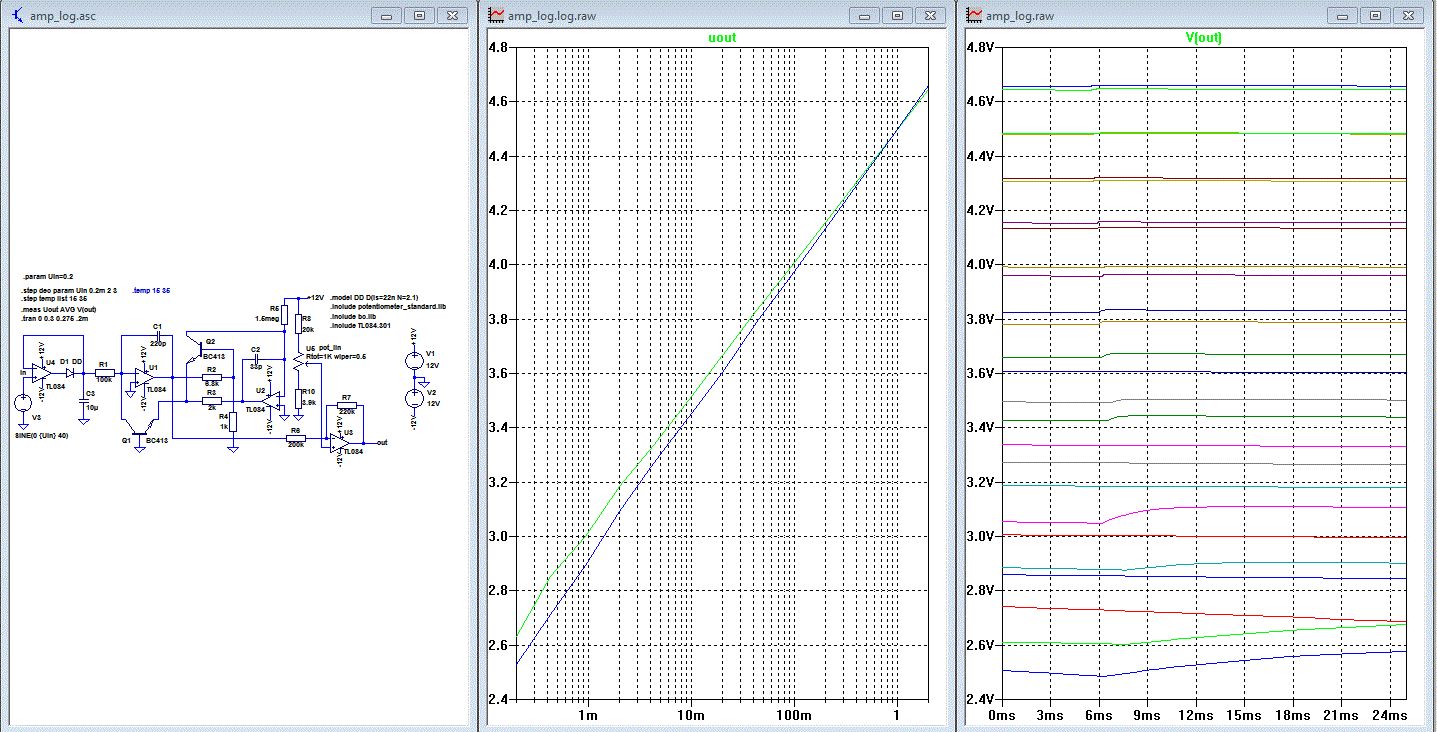Select the Q2 BC413 transistor symbol

coord(198,348)
